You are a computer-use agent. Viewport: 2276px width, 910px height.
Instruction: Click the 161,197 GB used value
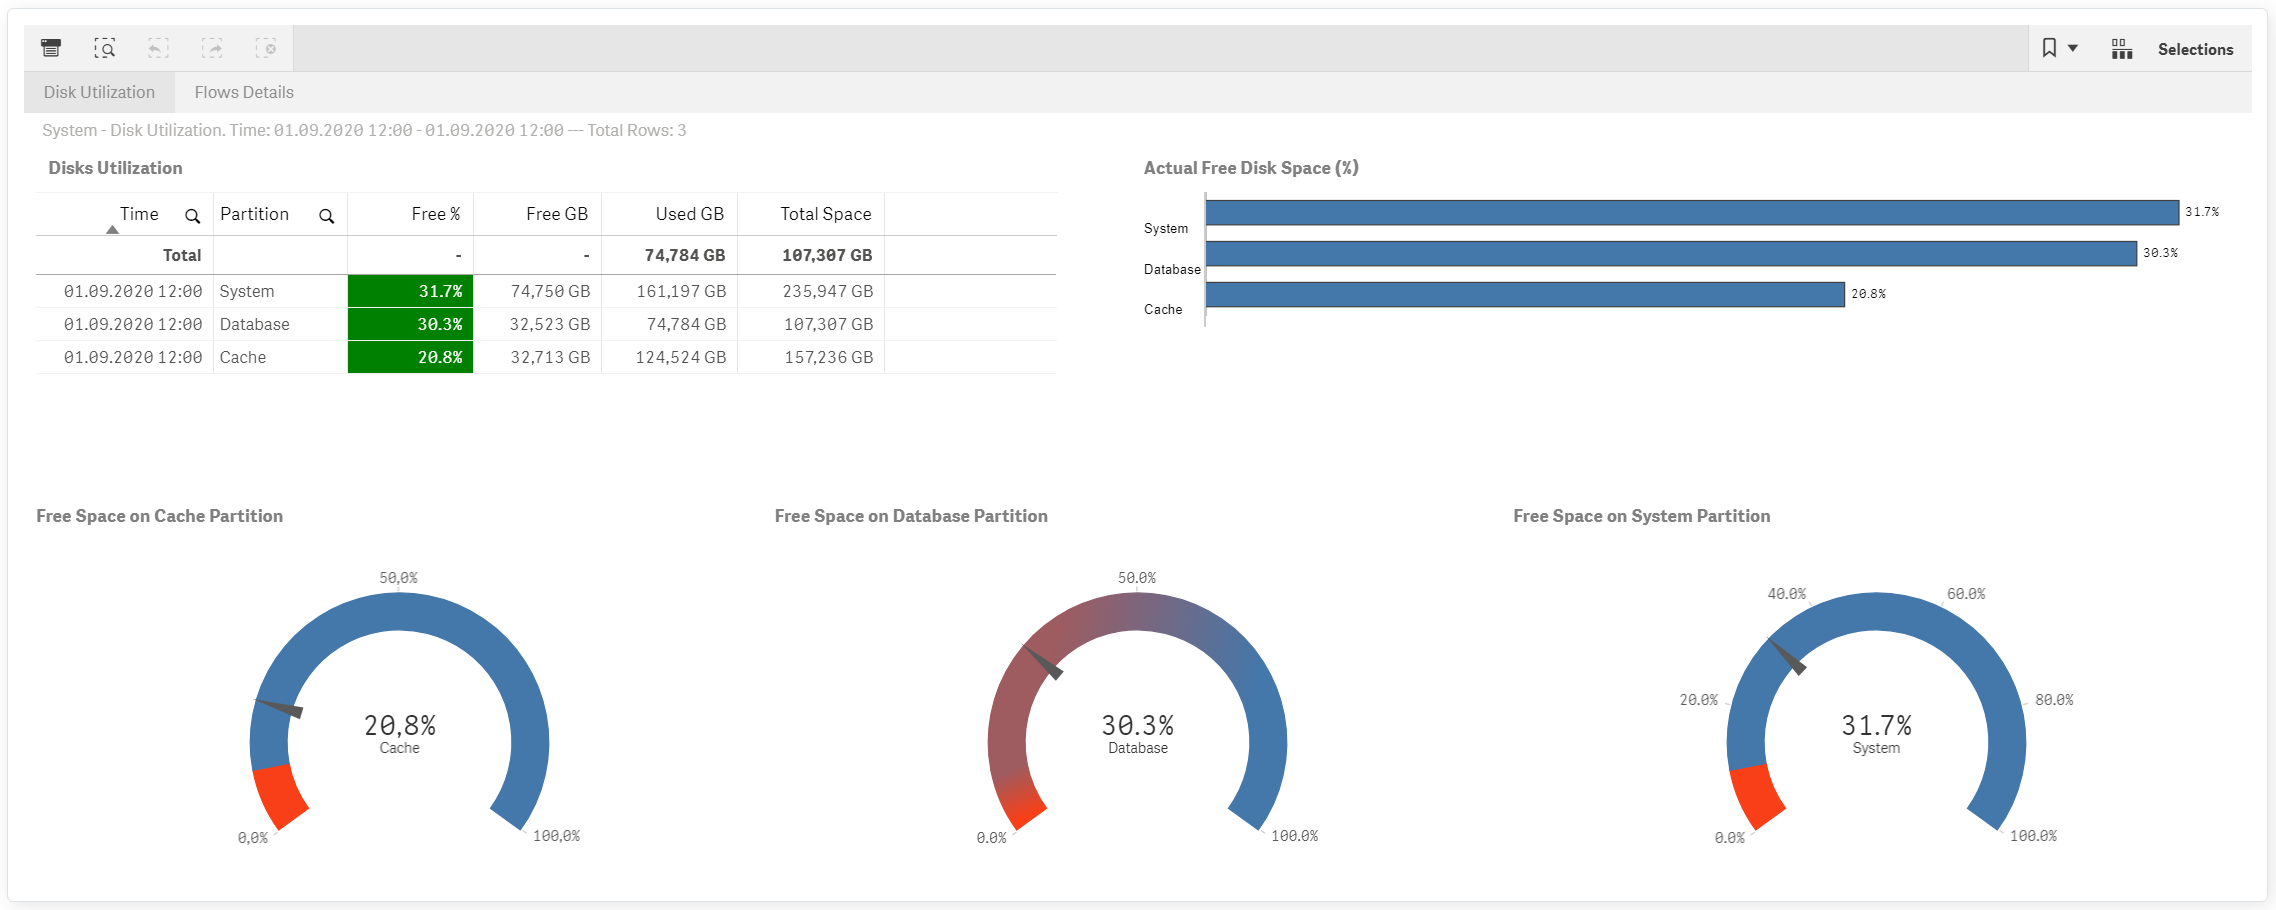coord(681,291)
